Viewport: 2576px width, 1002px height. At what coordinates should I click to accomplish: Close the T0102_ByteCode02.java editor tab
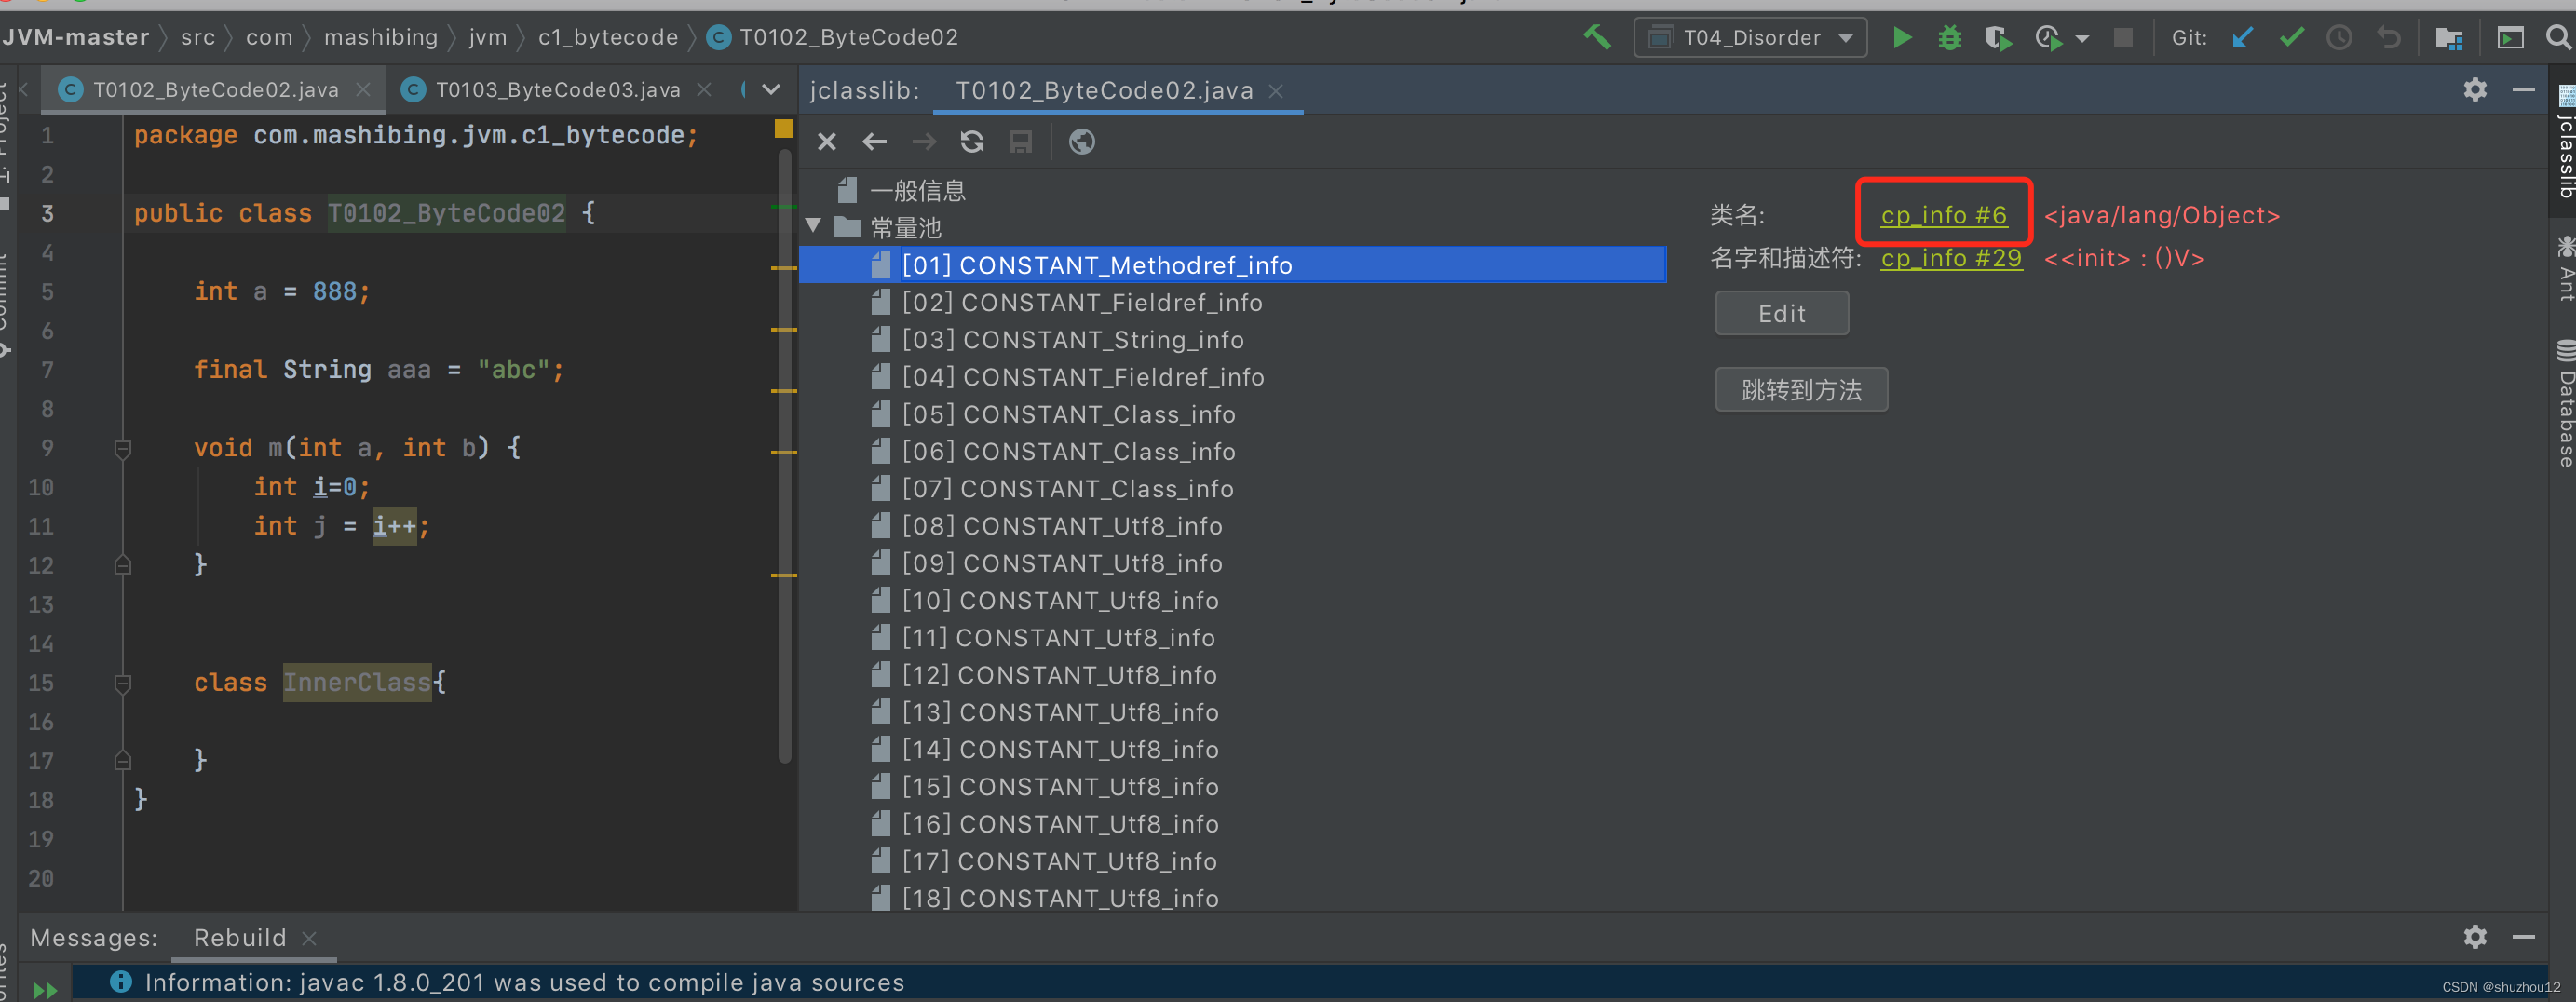tap(363, 90)
